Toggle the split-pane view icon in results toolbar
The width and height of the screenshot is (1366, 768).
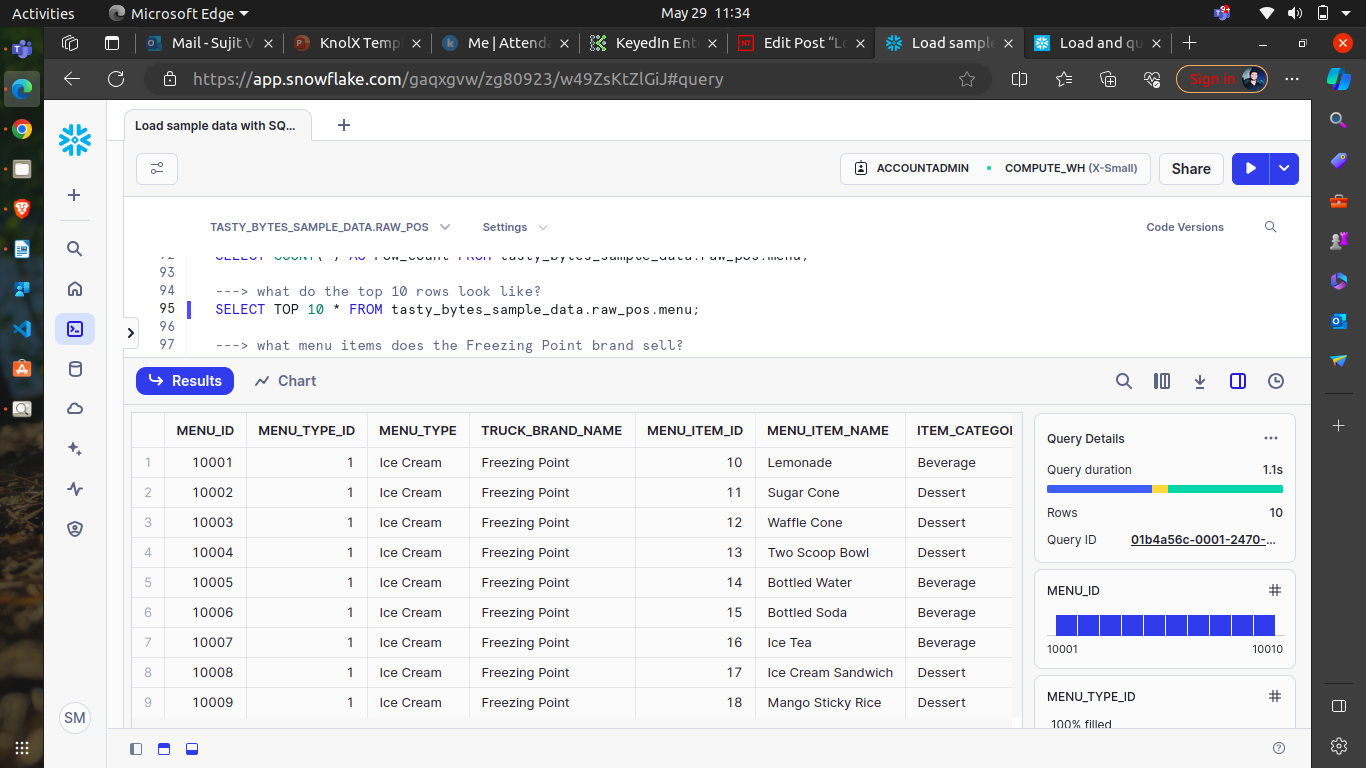1238,381
